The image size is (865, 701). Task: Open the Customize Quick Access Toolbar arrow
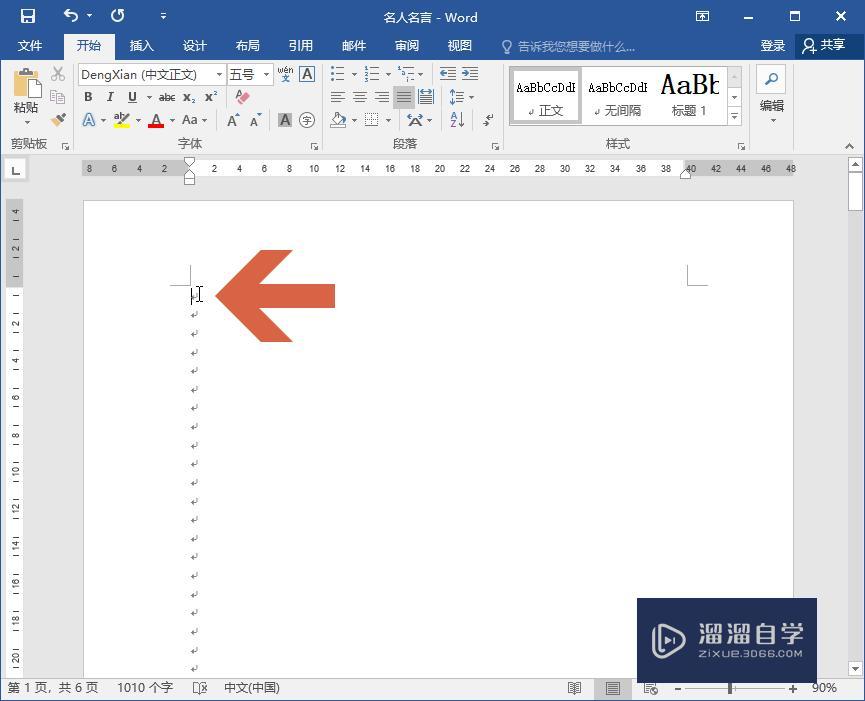[163, 16]
